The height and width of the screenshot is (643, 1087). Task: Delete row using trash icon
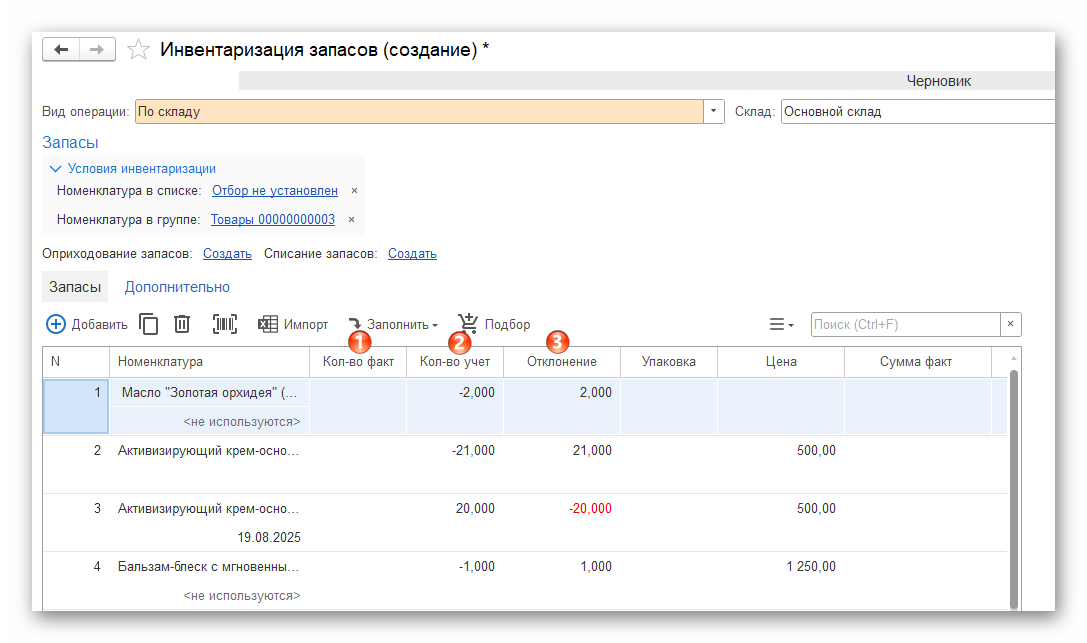click(182, 324)
